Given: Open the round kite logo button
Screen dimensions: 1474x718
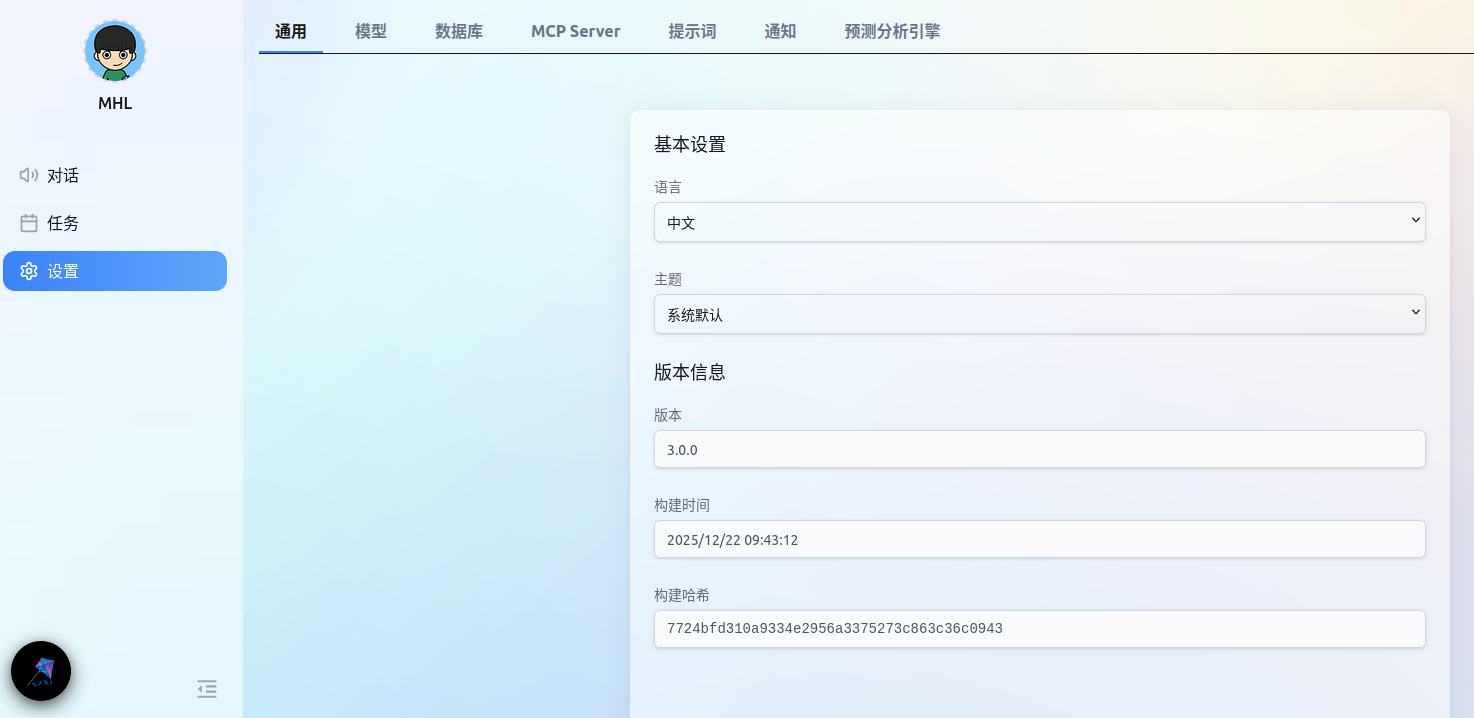Looking at the screenshot, I should point(41,671).
